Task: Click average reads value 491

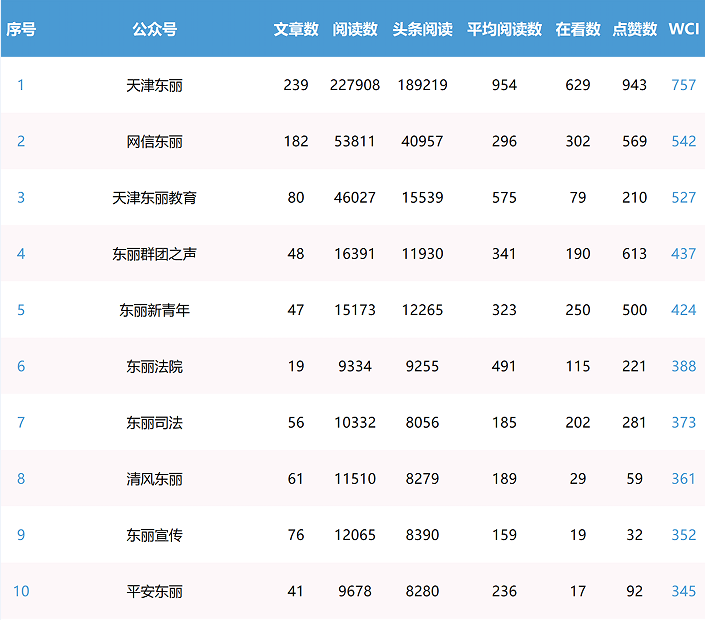Action: [x=504, y=366]
